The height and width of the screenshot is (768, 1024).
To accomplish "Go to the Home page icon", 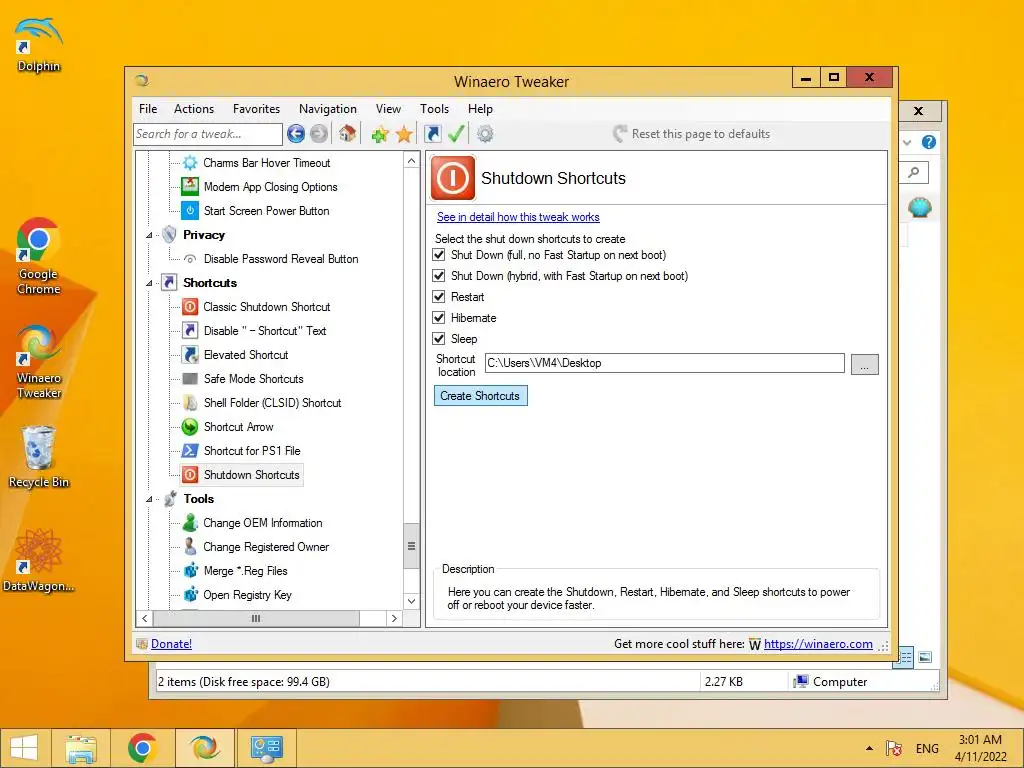I will tap(347, 134).
